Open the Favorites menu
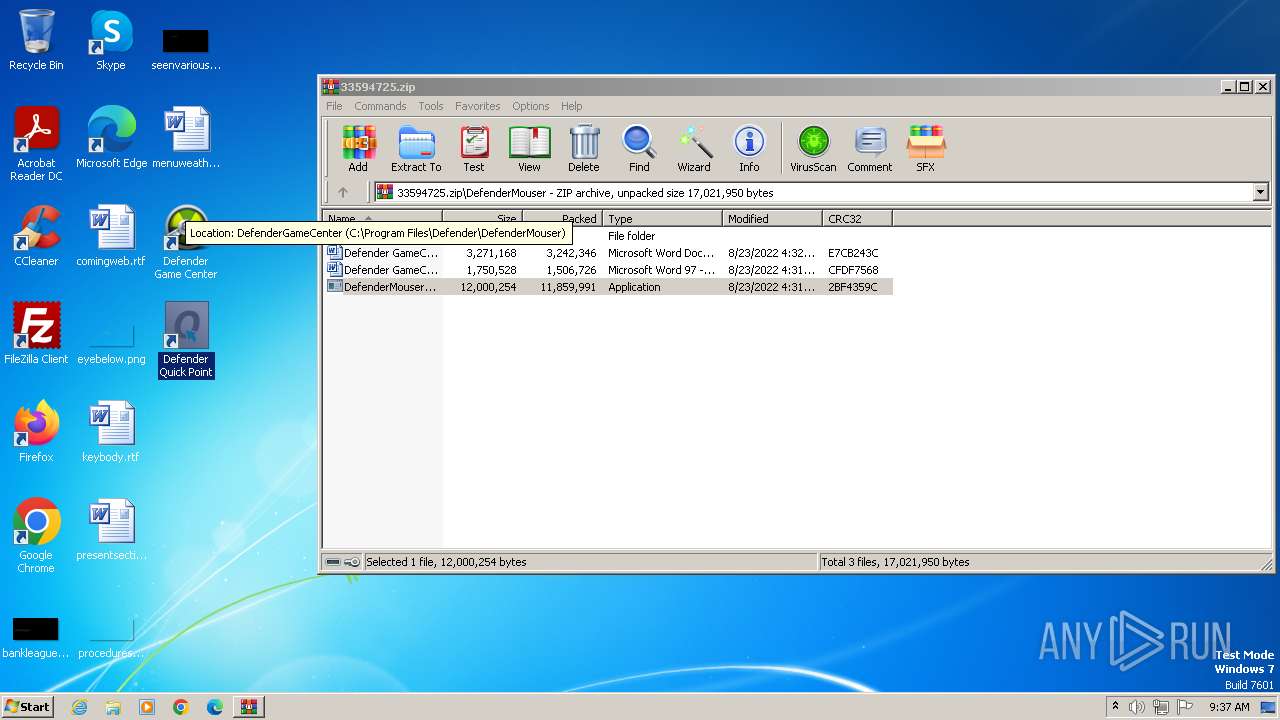 tap(478, 106)
